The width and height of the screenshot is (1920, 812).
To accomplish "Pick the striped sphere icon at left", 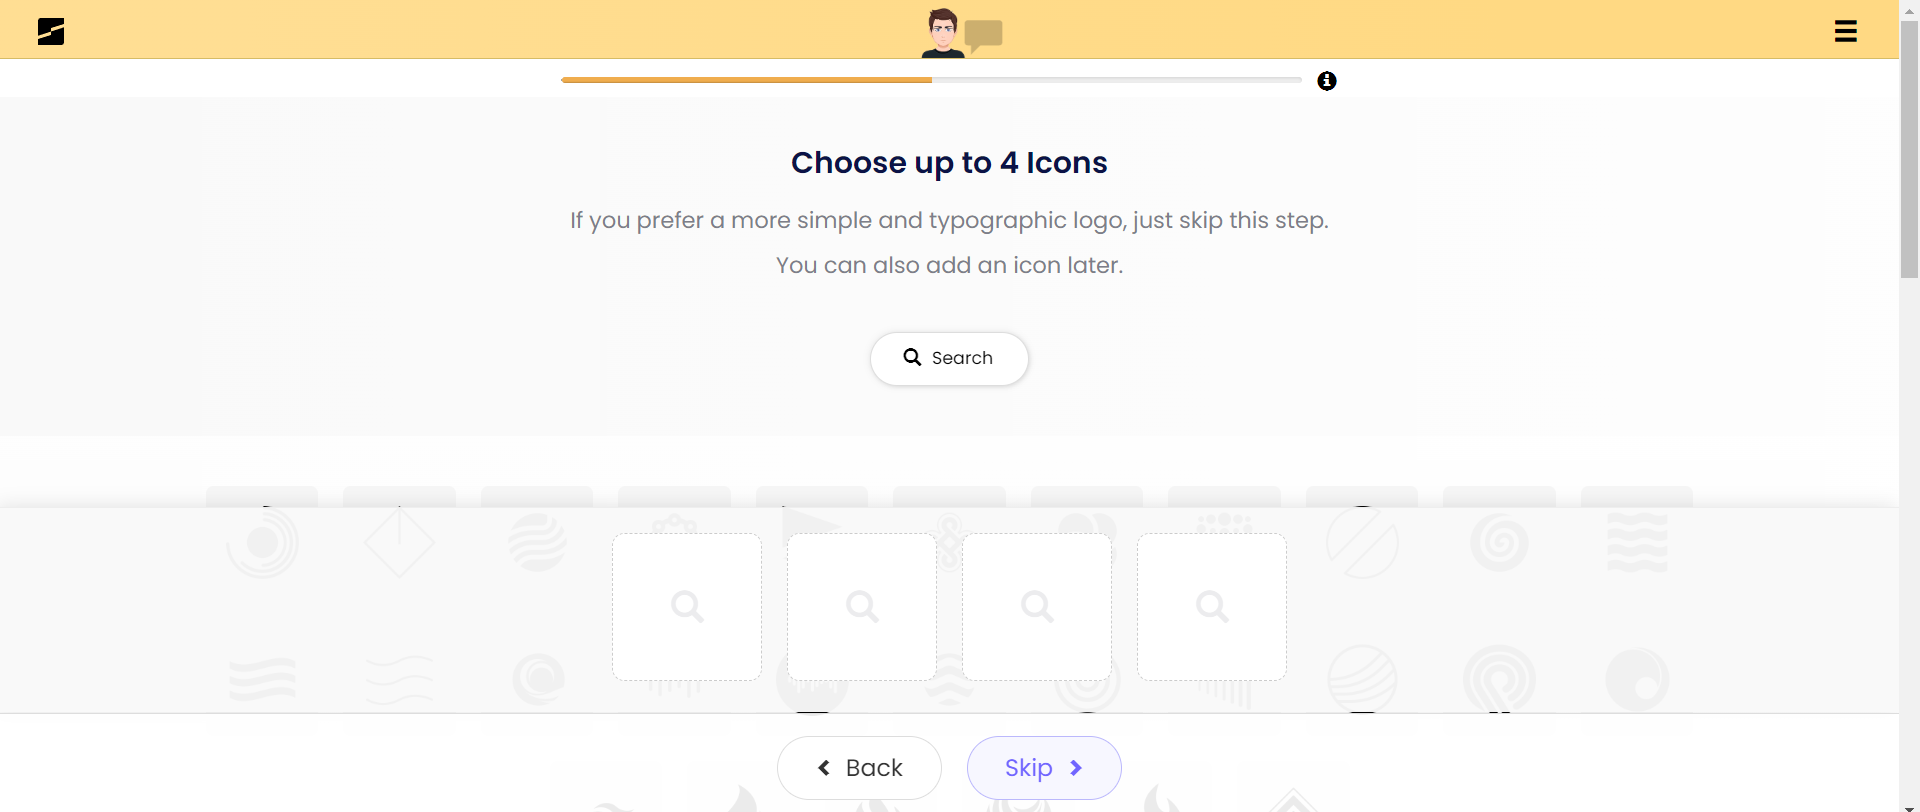I will pyautogui.click(x=537, y=543).
